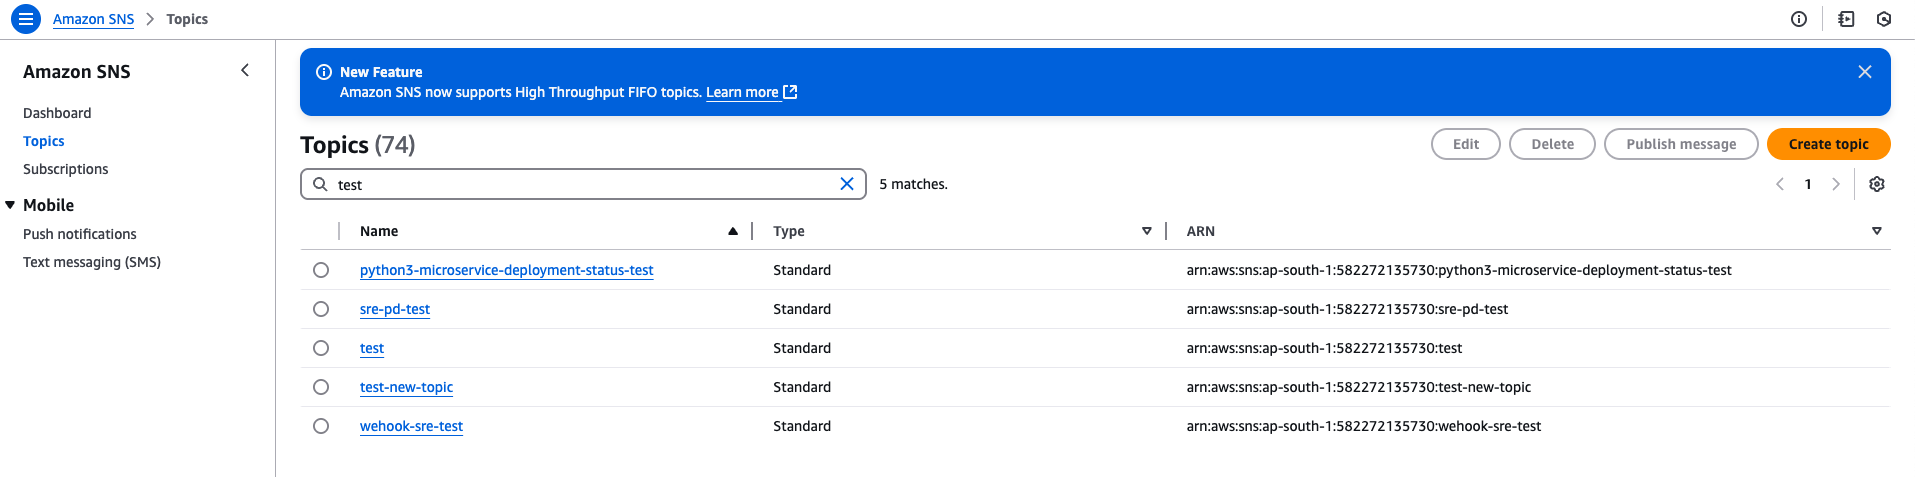Click the ARN ending in test-new-topic
1915x477 pixels.
tap(1359, 387)
